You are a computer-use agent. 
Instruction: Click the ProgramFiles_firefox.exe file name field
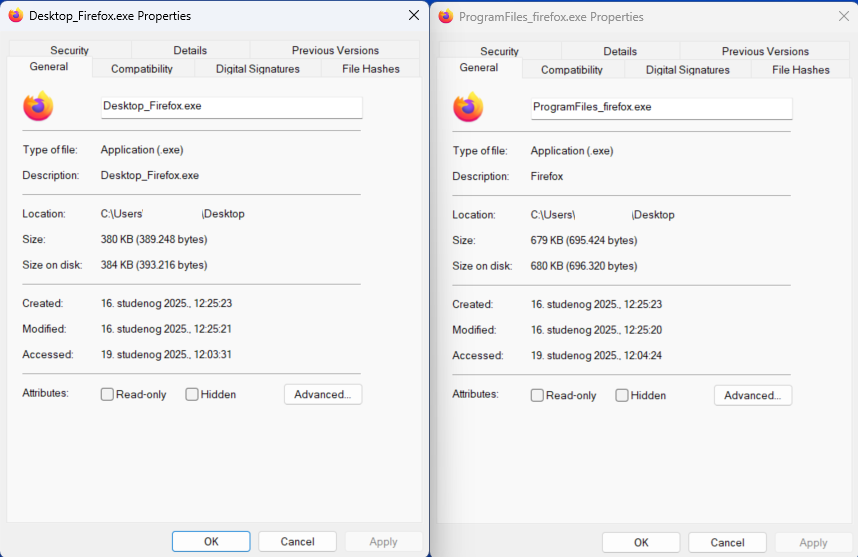pos(662,108)
